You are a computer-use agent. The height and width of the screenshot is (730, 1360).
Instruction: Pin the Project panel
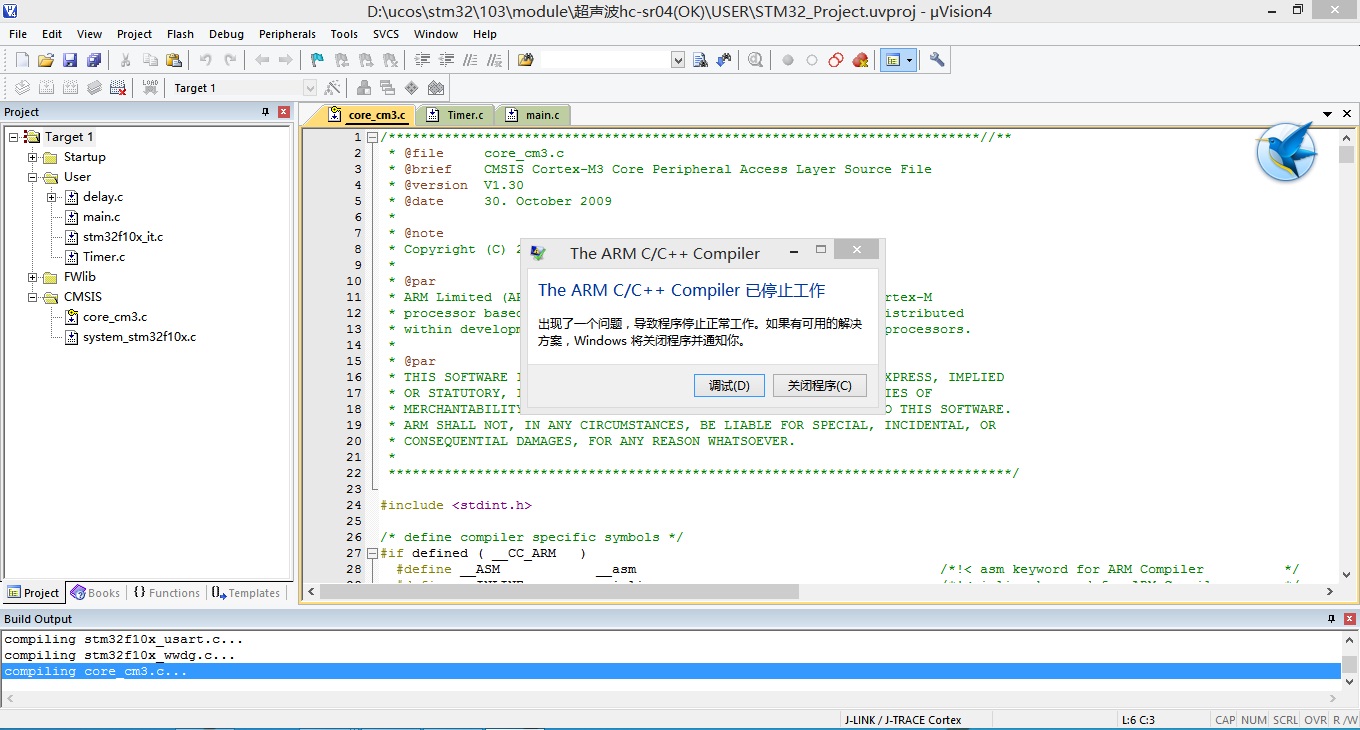pos(266,112)
